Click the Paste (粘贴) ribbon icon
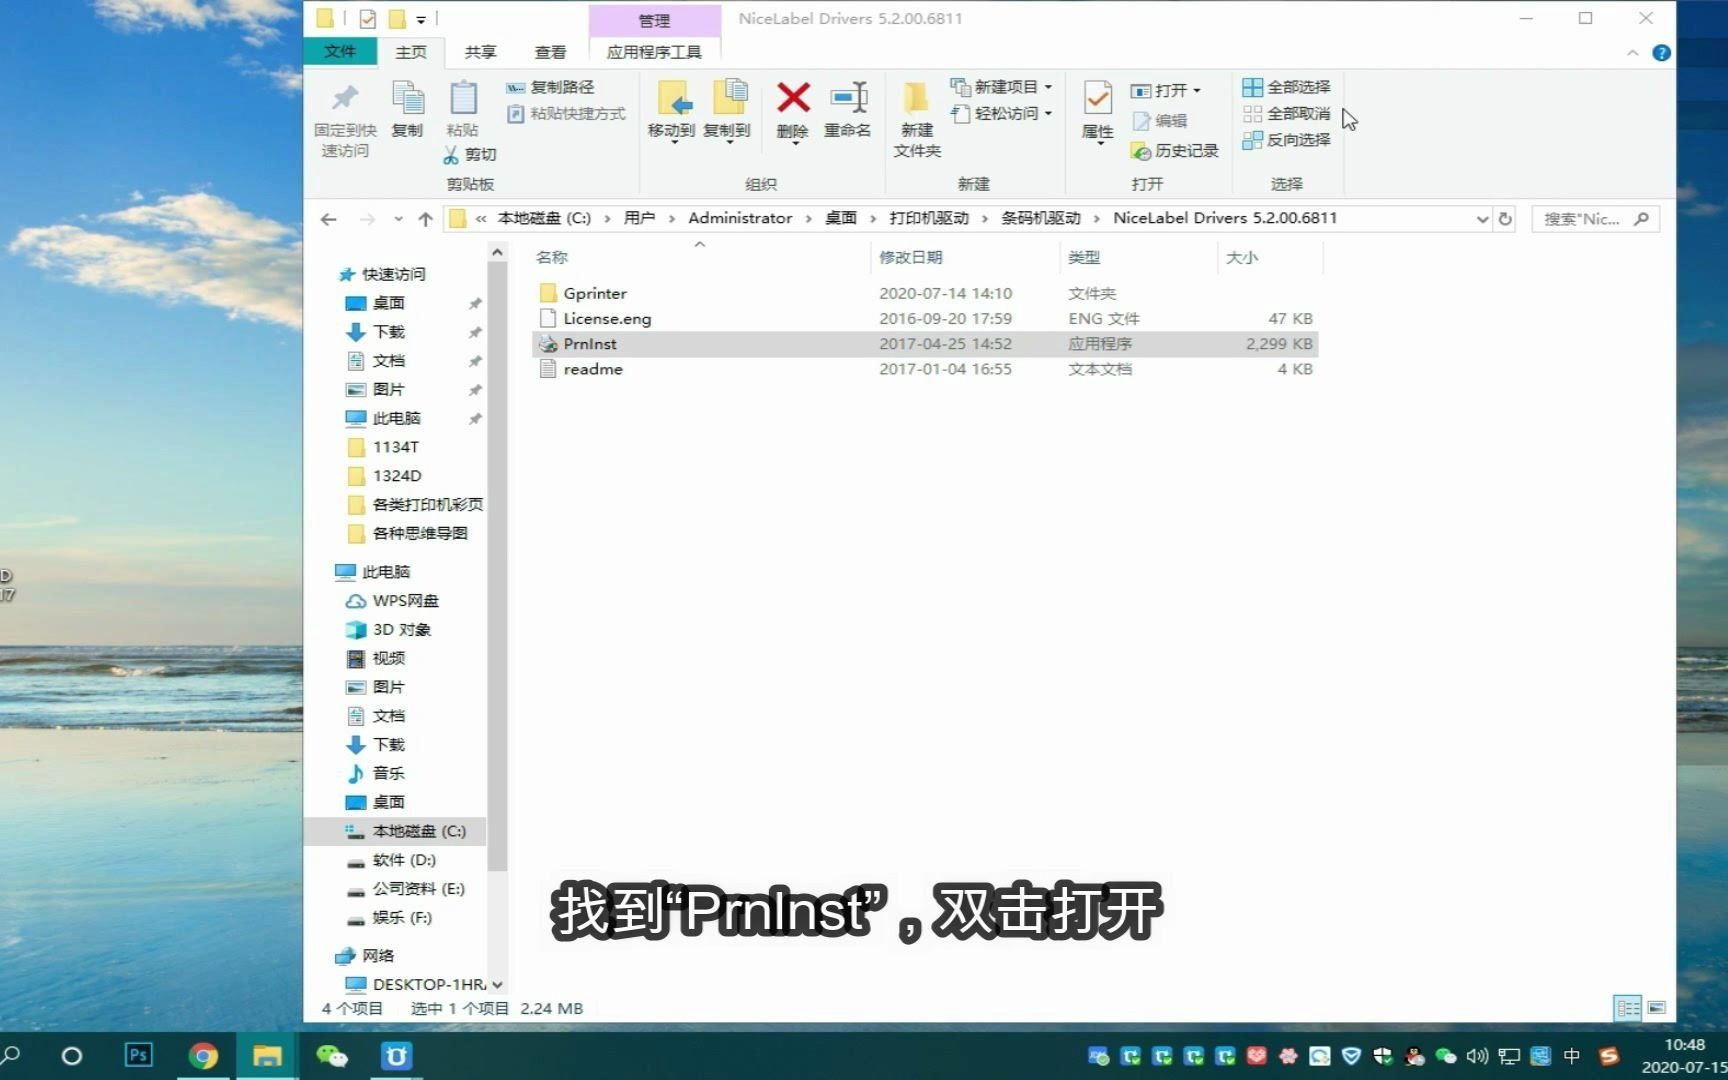 (x=462, y=98)
